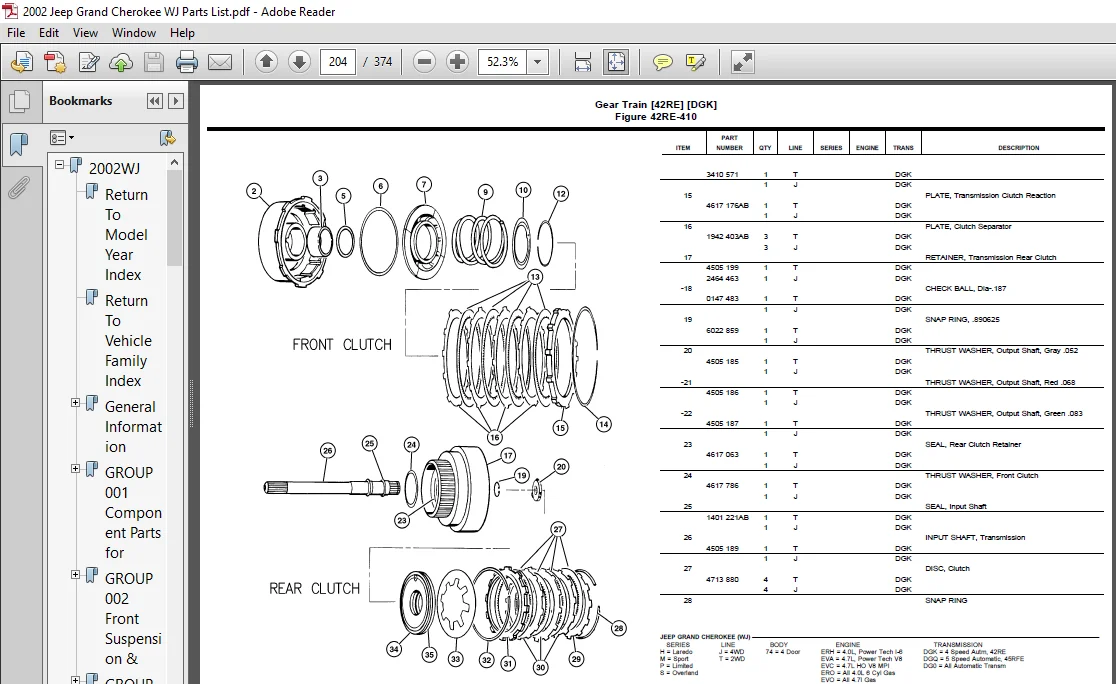The height and width of the screenshot is (684, 1116).
Task: Expand the General Information bookmark
Action: [x=75, y=403]
